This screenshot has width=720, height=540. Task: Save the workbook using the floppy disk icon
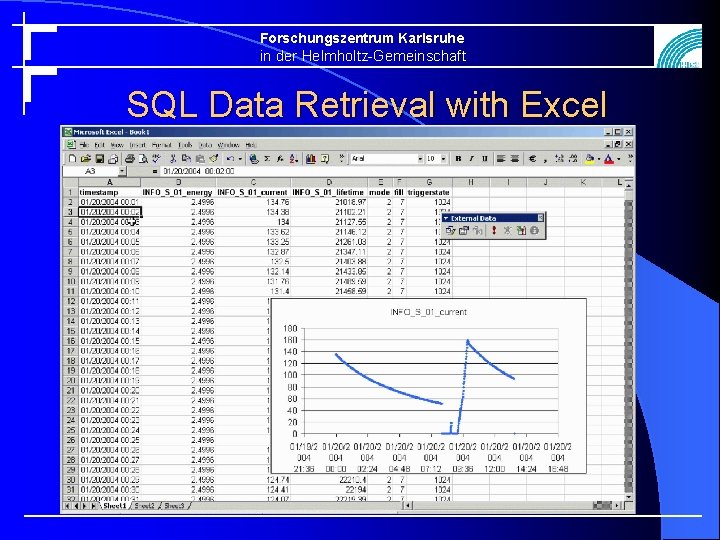(x=99, y=159)
